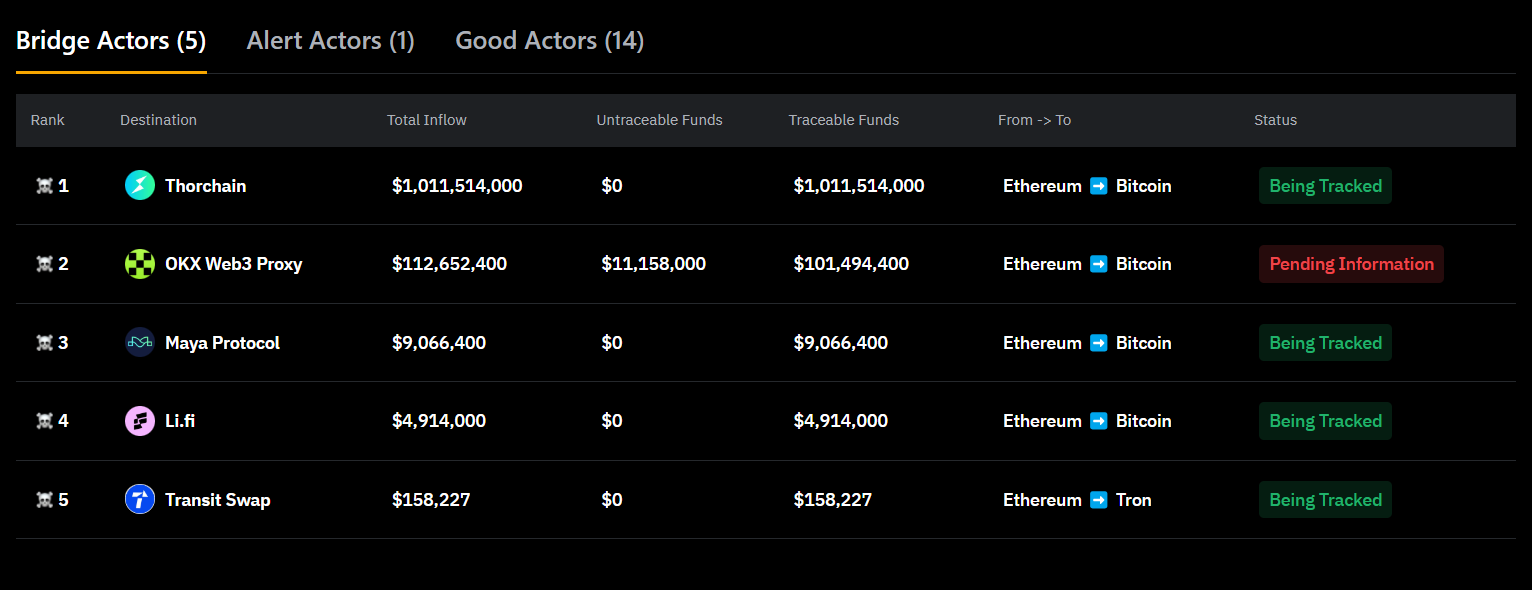
Task: Click Li.fi's untraceable funds $0 value
Action: tap(612, 421)
